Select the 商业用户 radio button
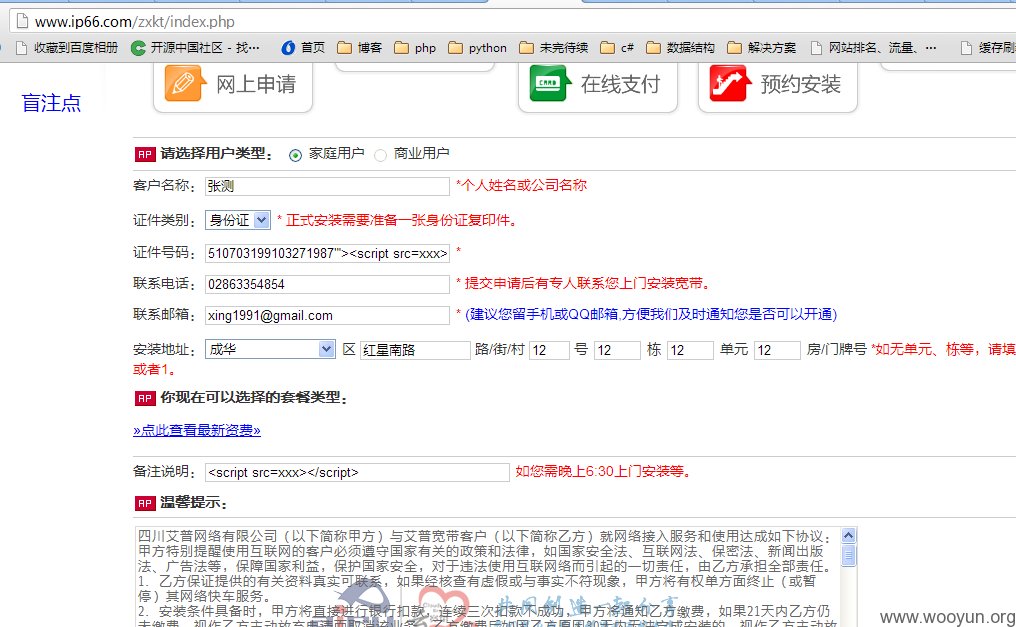 point(380,155)
